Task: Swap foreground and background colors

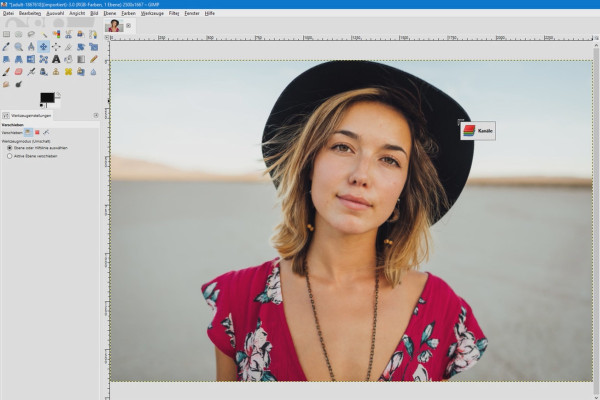Action: point(58,94)
